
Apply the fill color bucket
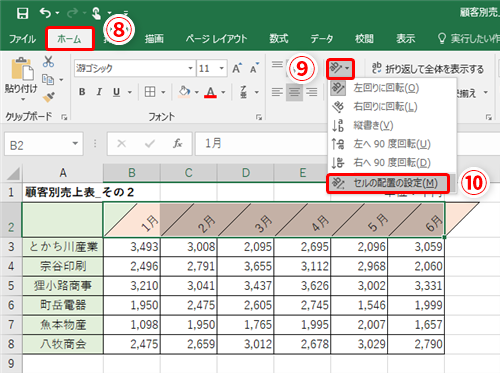(184, 92)
